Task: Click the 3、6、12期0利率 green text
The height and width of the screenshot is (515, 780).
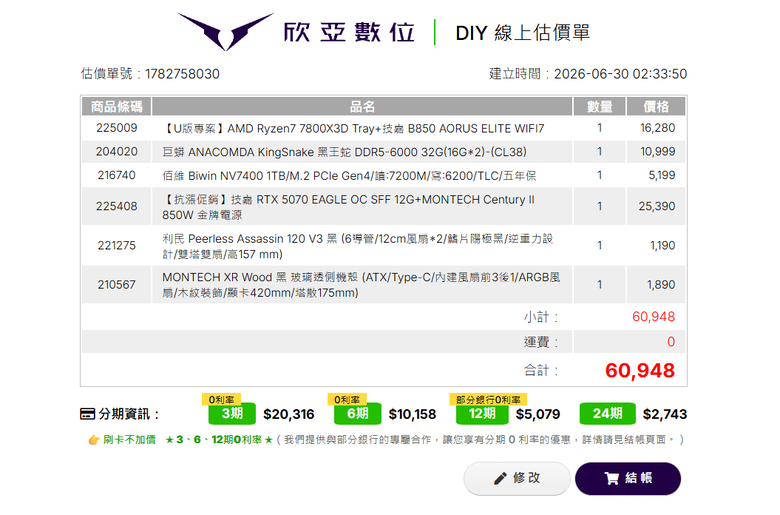Action: [x=219, y=440]
